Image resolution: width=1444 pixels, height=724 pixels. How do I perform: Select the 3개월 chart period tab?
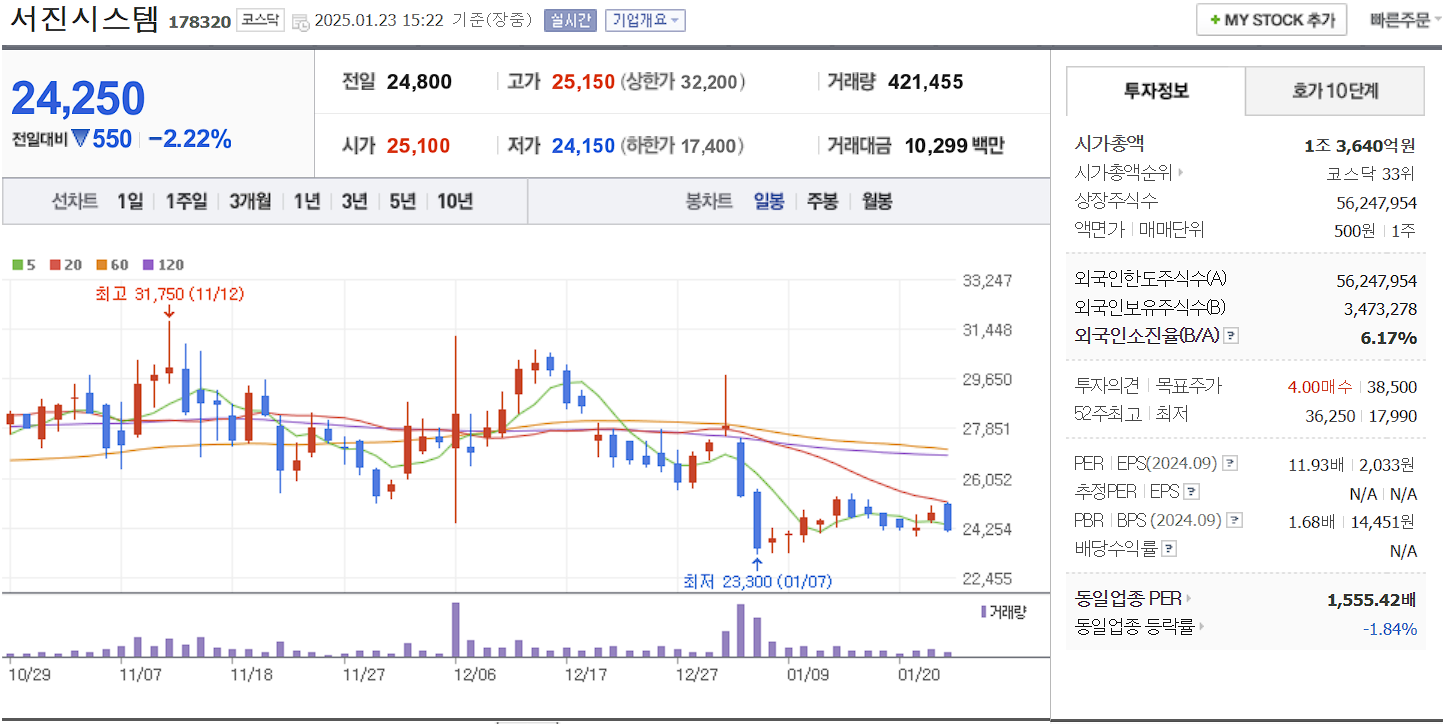(249, 201)
